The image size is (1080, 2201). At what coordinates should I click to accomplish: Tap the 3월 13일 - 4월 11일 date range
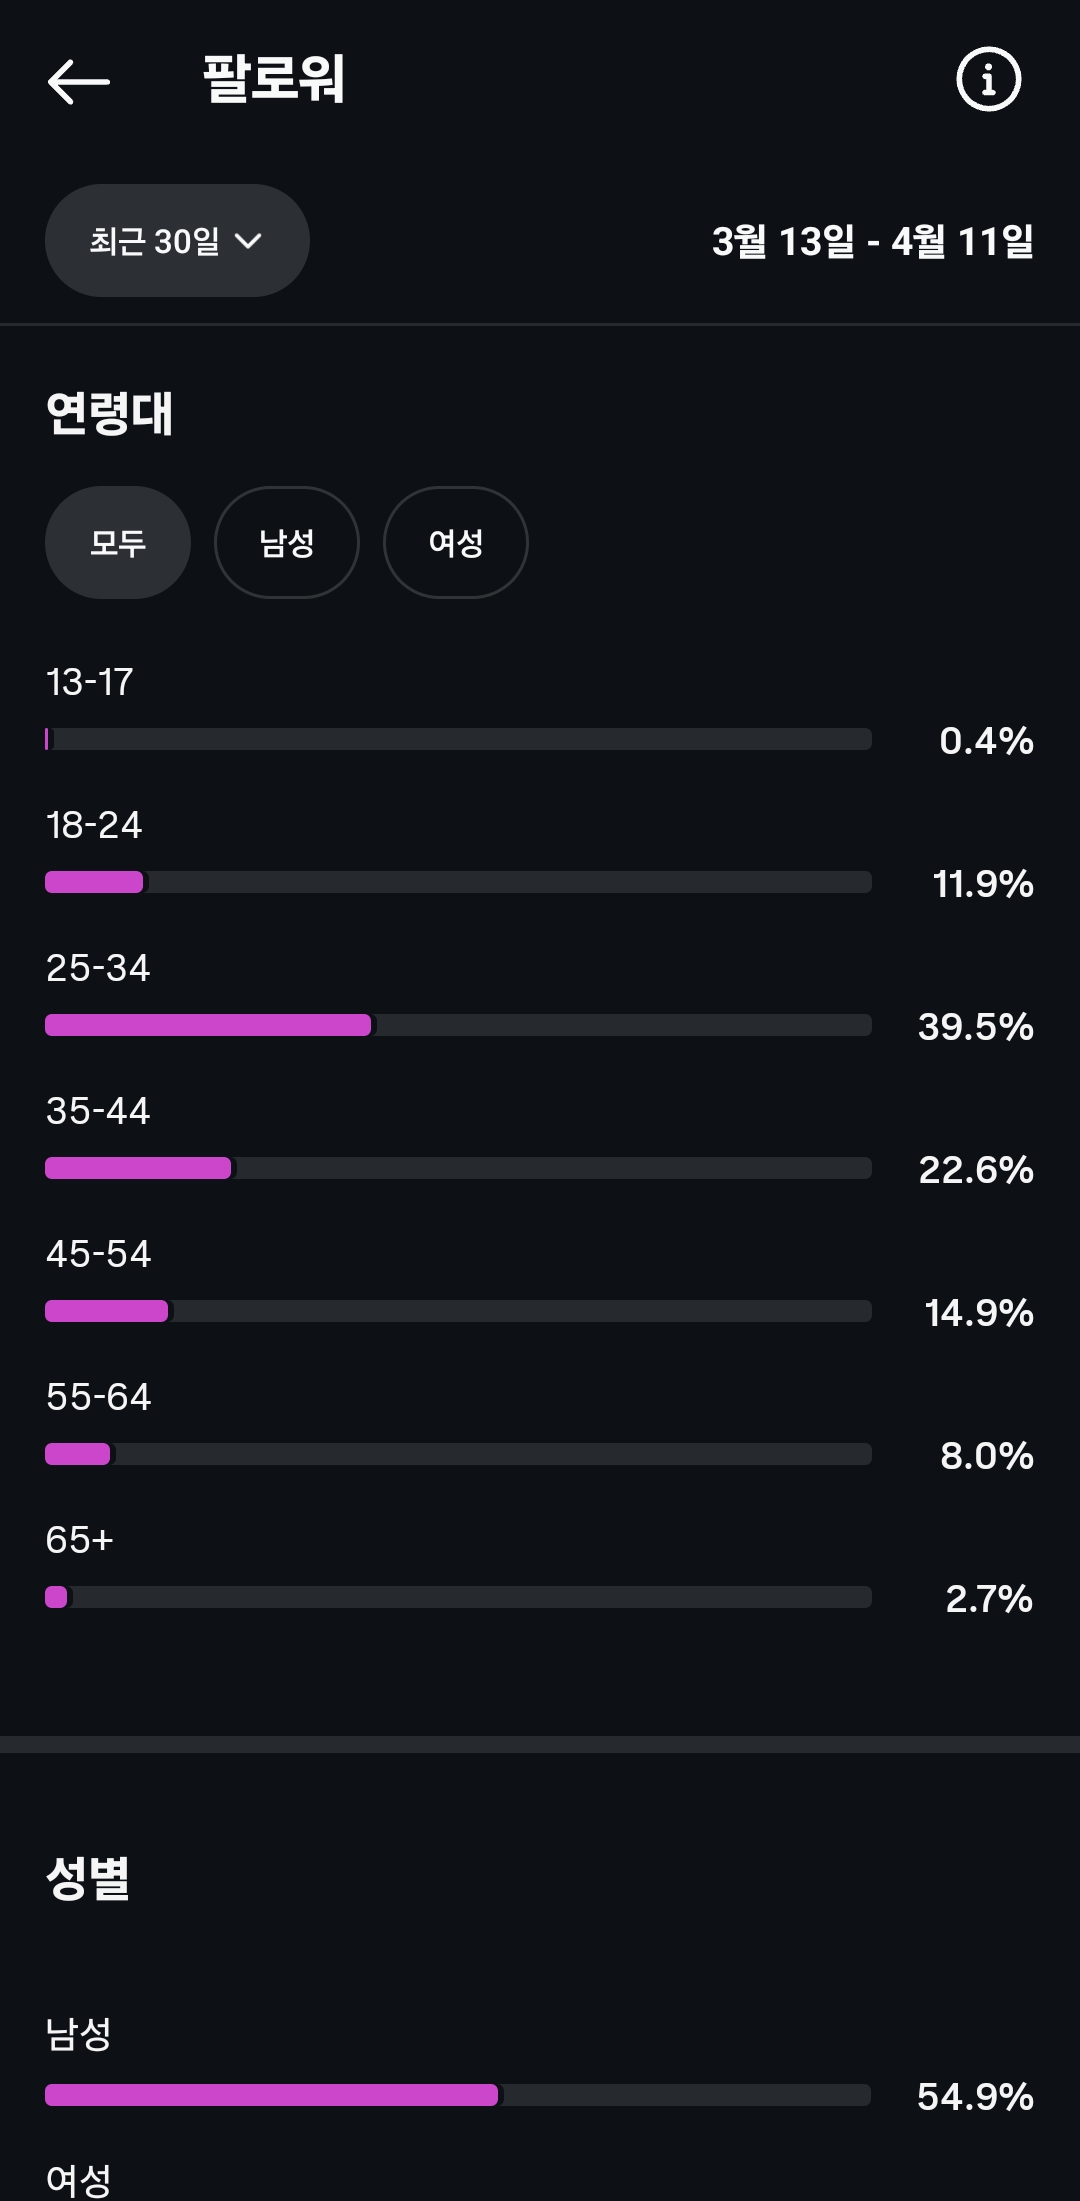pos(872,242)
